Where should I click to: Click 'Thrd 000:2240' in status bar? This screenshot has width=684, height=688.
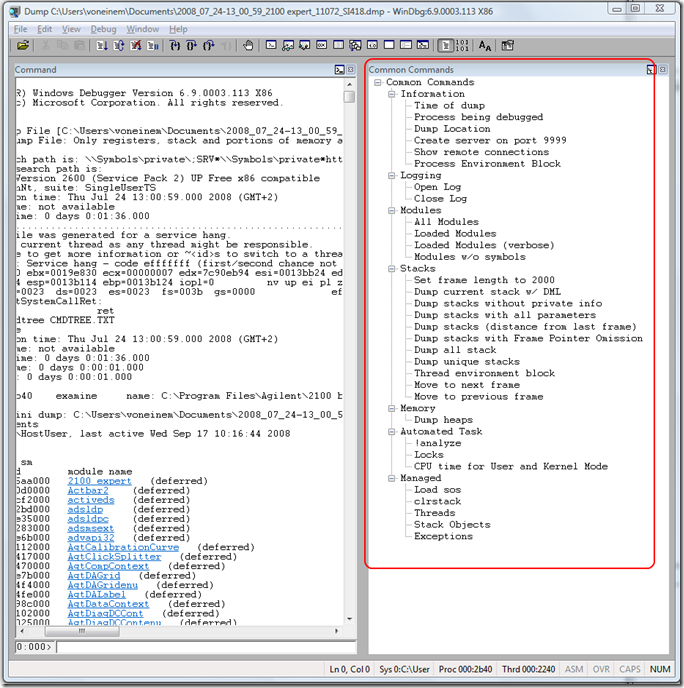pyautogui.click(x=528, y=669)
